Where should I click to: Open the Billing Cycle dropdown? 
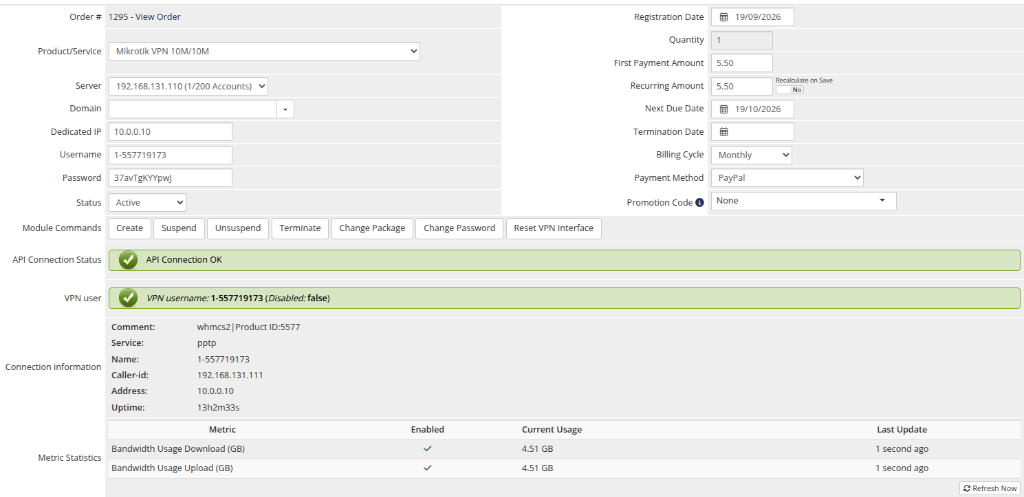pos(752,155)
